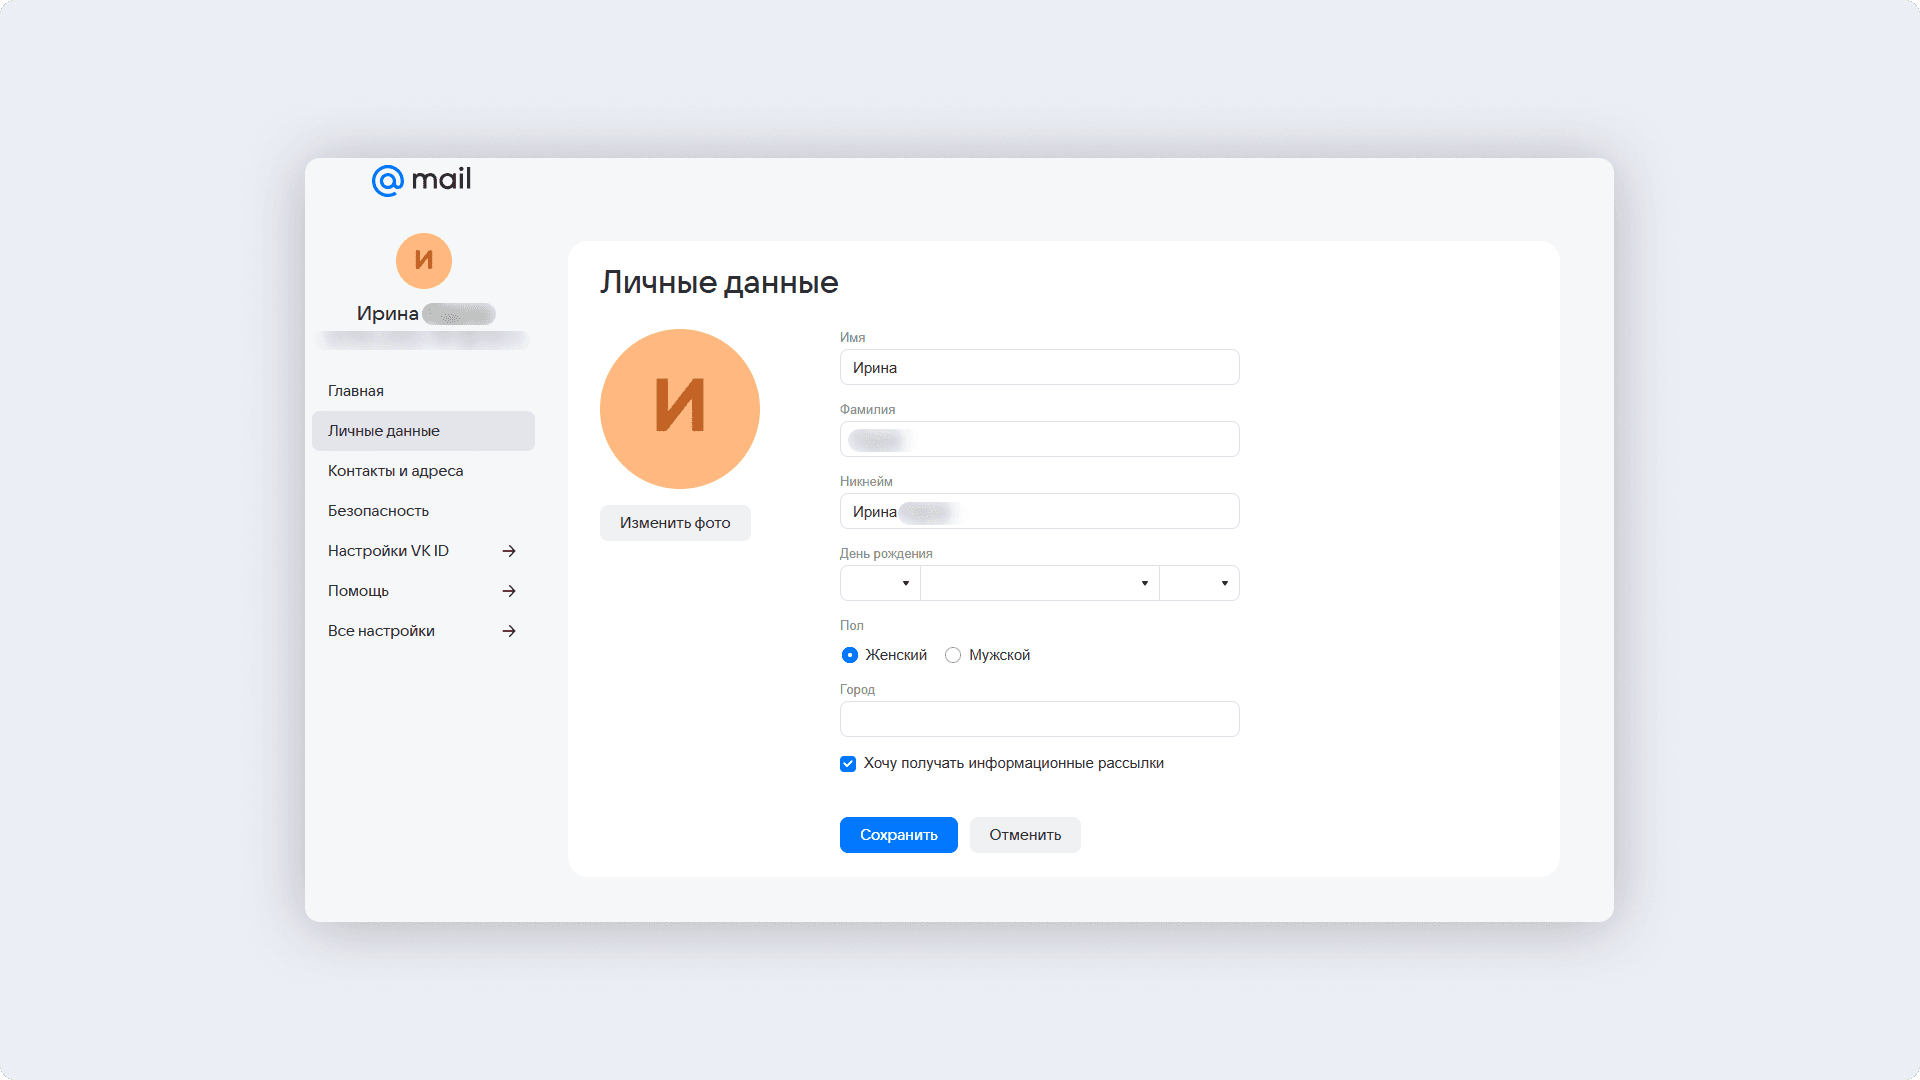The height and width of the screenshot is (1080, 1920).
Task: Open the Безопасность section
Action: point(378,511)
